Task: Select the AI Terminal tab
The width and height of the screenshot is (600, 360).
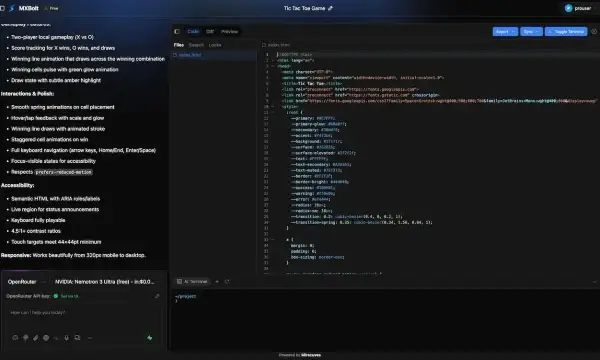Action: click(192, 282)
